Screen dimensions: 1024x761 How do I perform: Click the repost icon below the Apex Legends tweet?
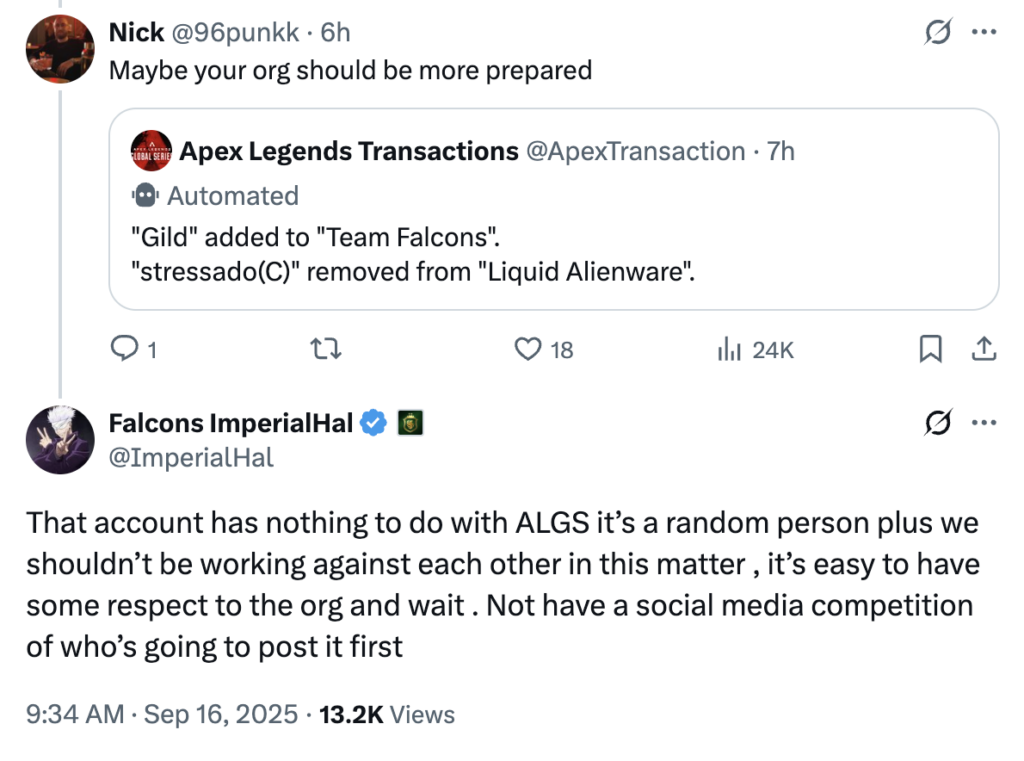(x=327, y=349)
